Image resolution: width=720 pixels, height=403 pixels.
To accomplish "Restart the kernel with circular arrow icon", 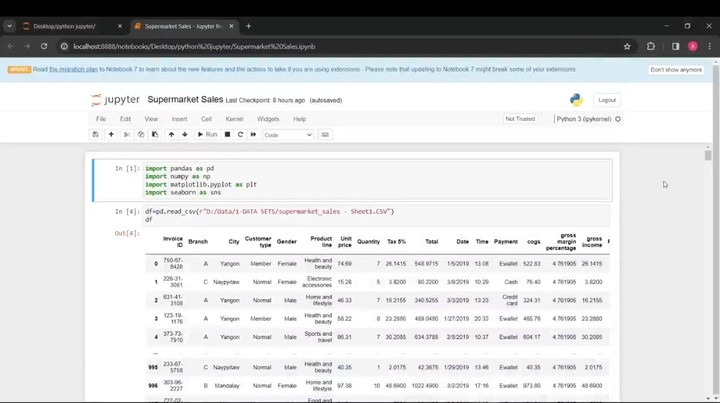I will click(x=240, y=134).
